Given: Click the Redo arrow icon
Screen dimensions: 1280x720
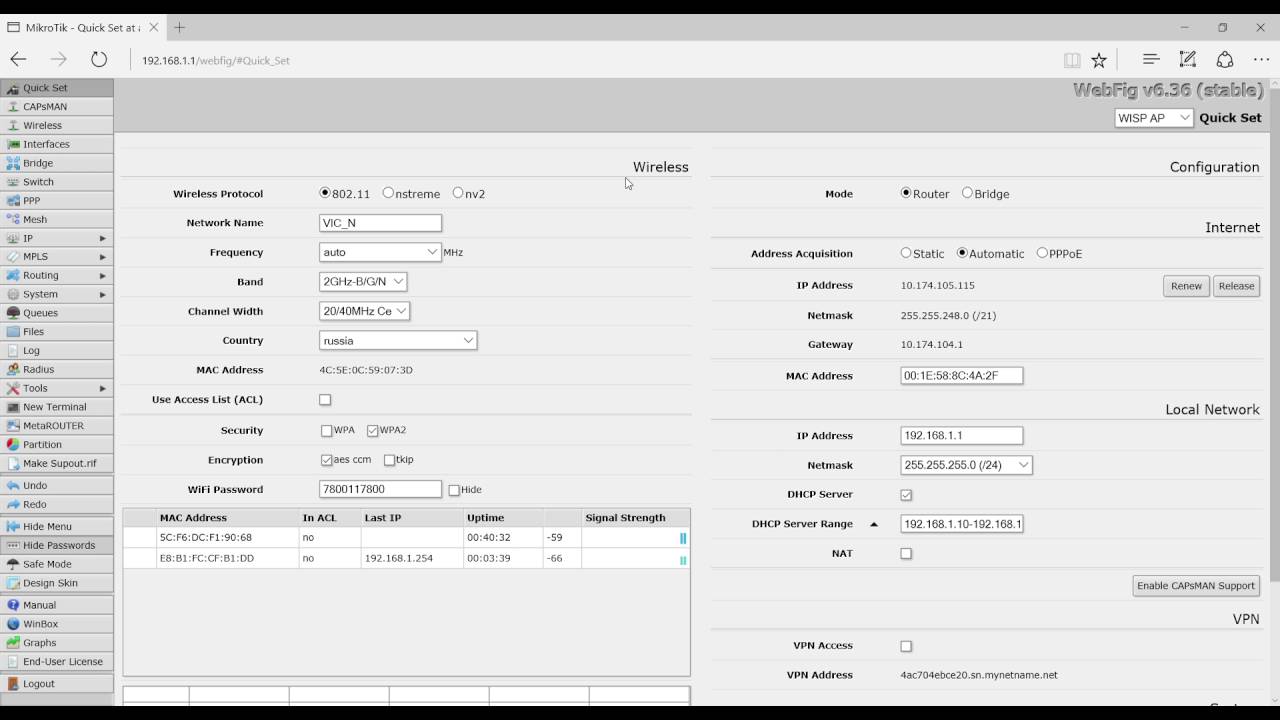Looking at the screenshot, I should point(13,505).
